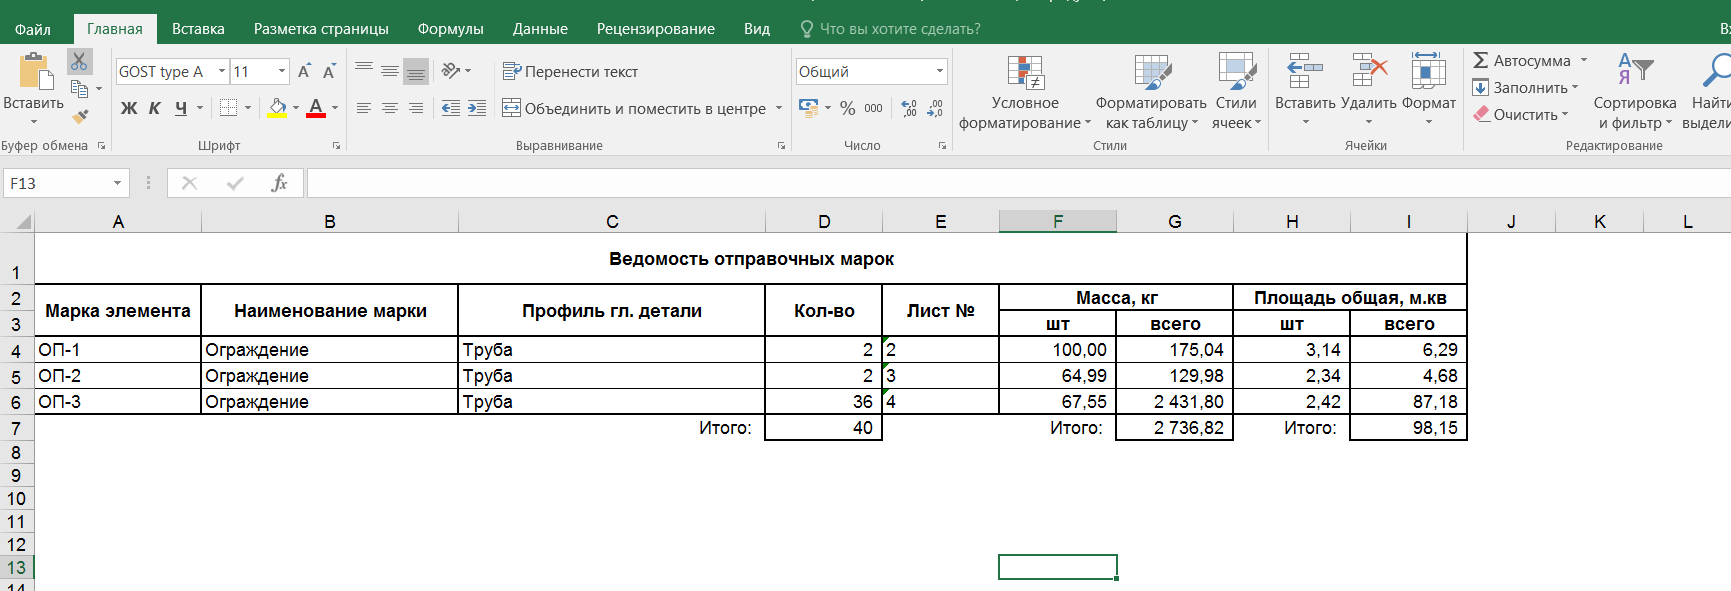Align text to middle of cell
This screenshot has height=591, width=1731.
click(390, 71)
